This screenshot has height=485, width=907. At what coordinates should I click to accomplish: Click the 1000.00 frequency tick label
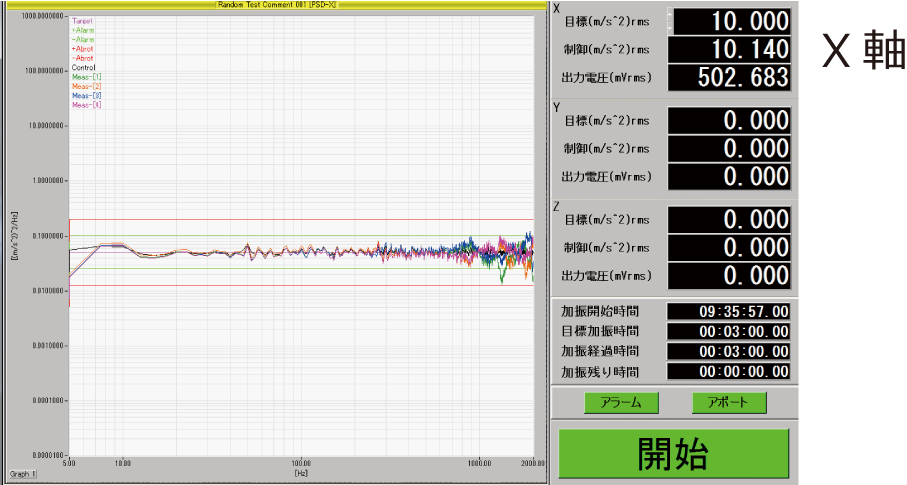point(479,463)
